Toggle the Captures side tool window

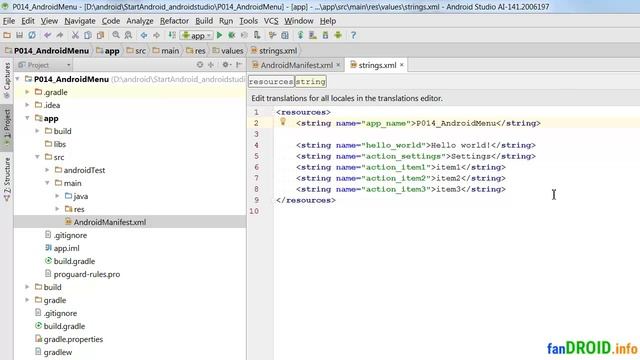7,80
